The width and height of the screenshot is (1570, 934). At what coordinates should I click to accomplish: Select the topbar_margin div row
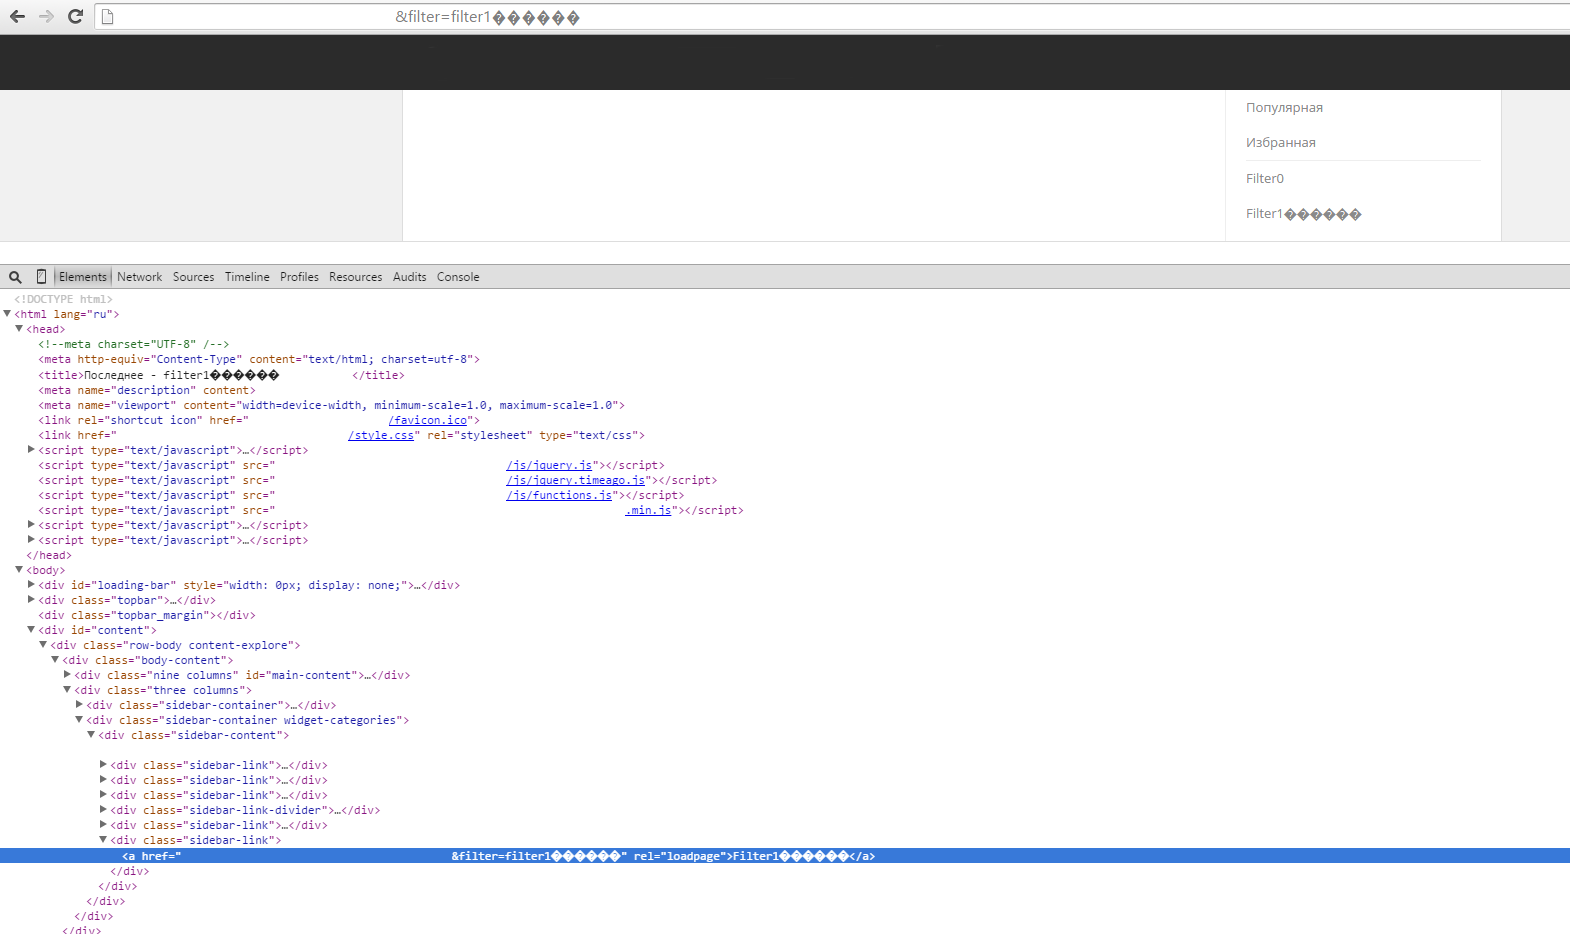147,615
